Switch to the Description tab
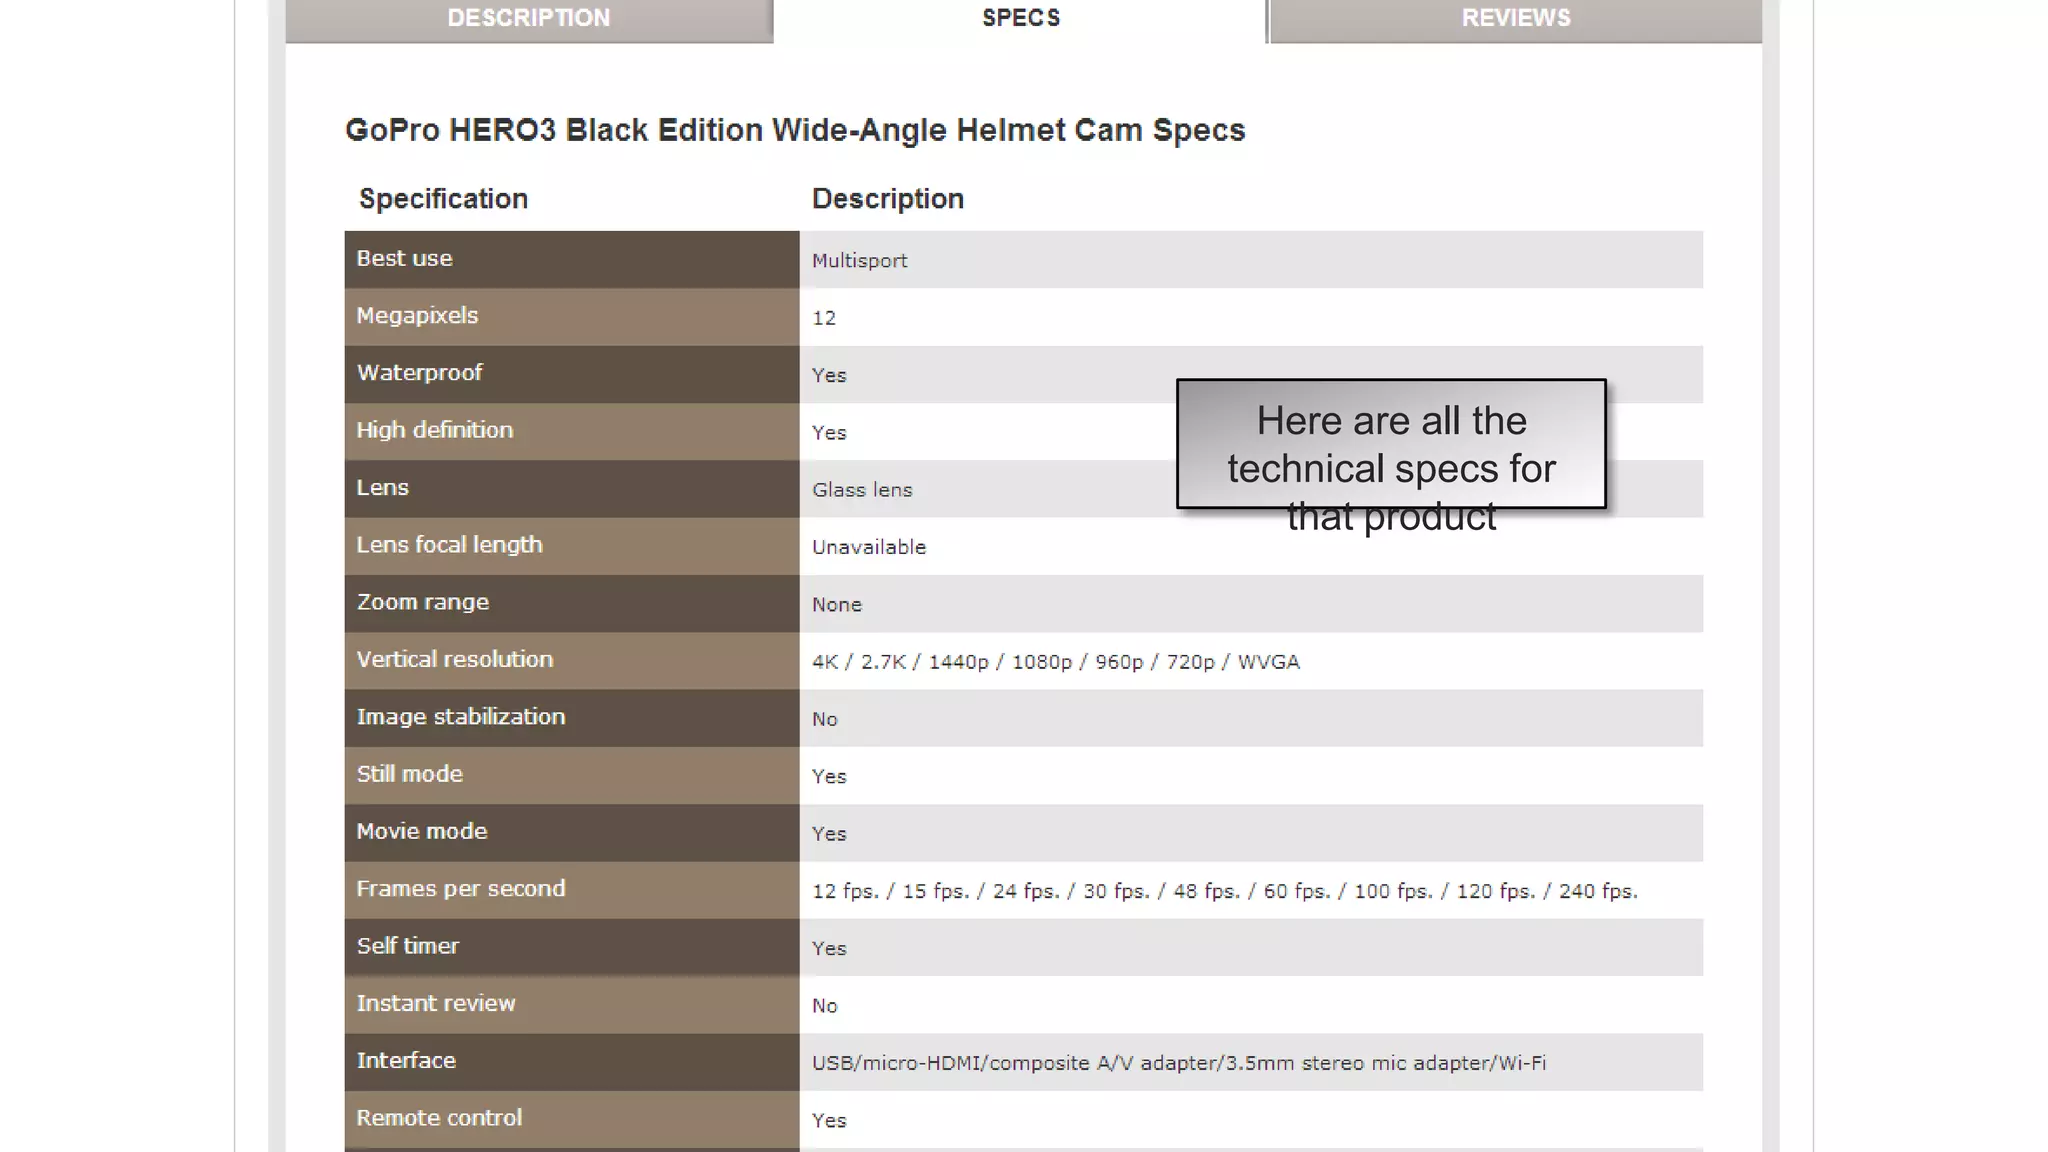Screen dimensions: 2048x1152 click(x=528, y=18)
